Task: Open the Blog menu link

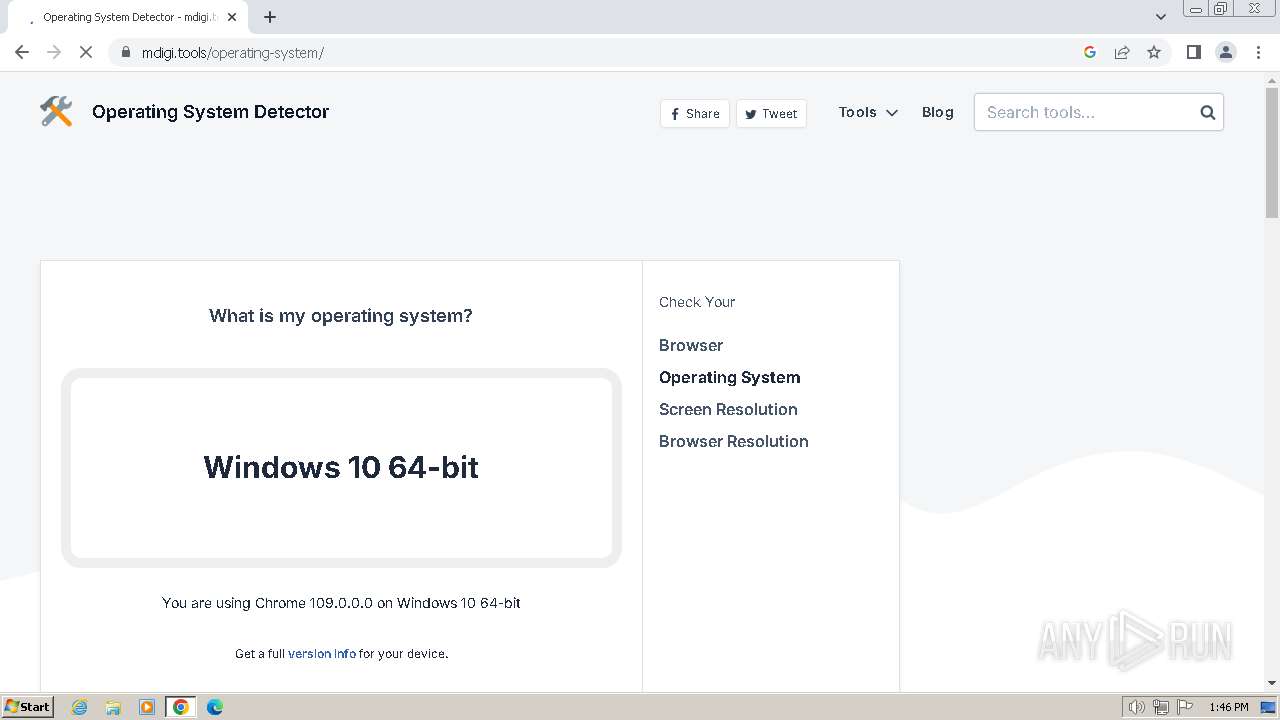Action: tap(938, 112)
